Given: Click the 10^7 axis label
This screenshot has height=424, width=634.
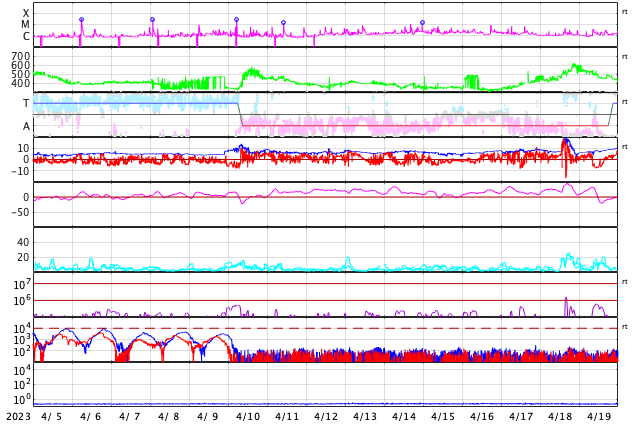Looking at the screenshot, I should point(22,284).
